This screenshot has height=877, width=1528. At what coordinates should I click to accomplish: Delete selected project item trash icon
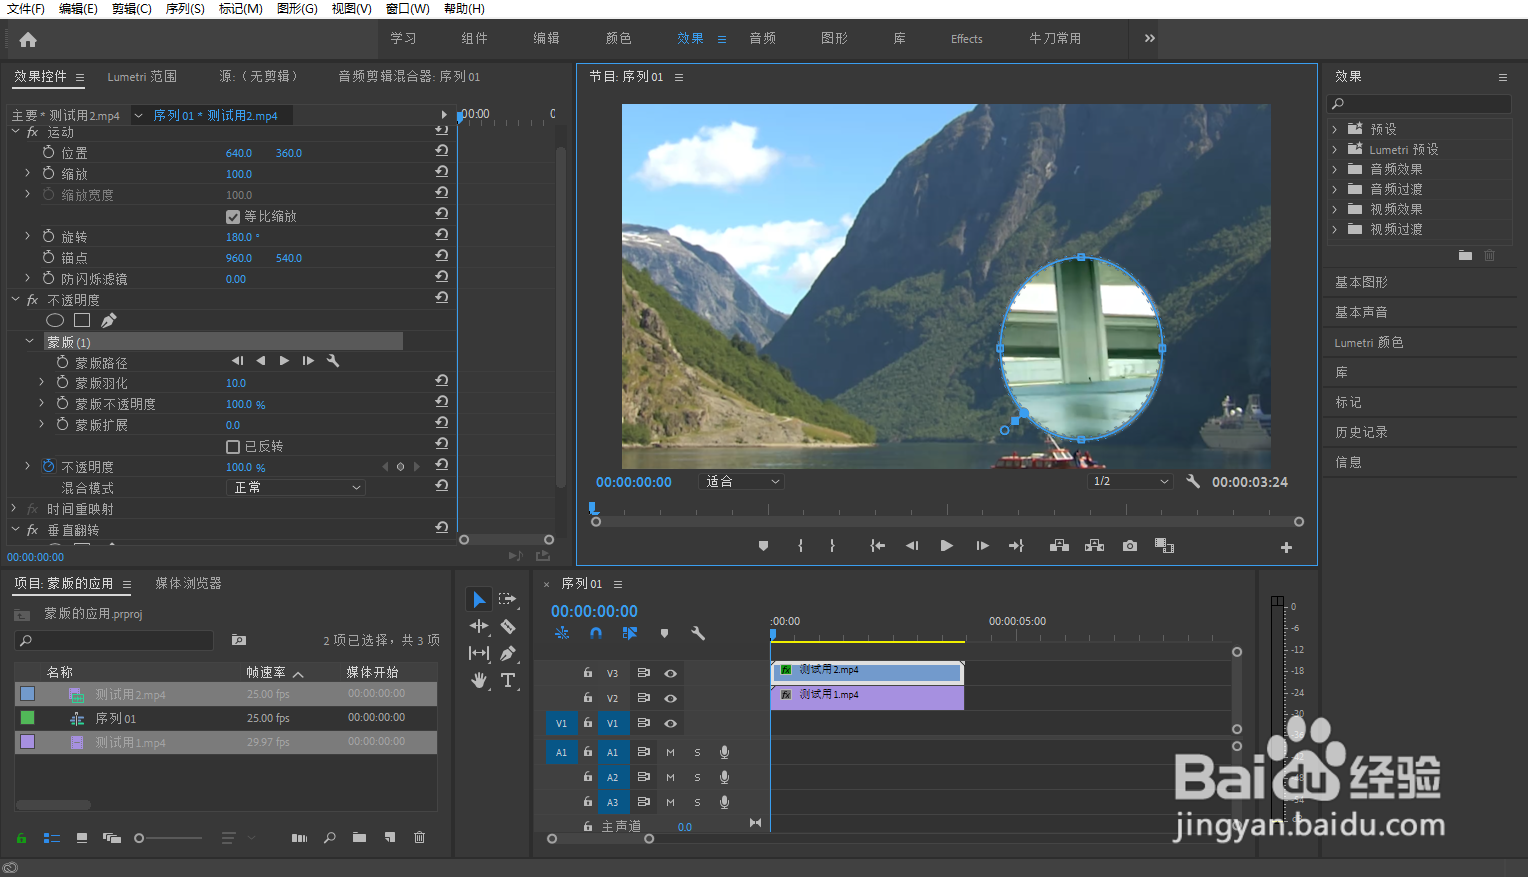[x=419, y=837]
